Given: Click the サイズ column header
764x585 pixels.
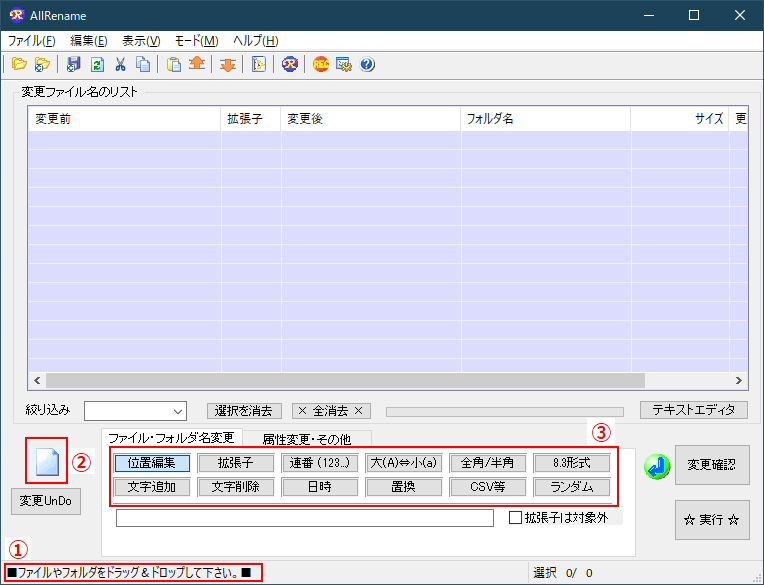Looking at the screenshot, I should [680, 118].
